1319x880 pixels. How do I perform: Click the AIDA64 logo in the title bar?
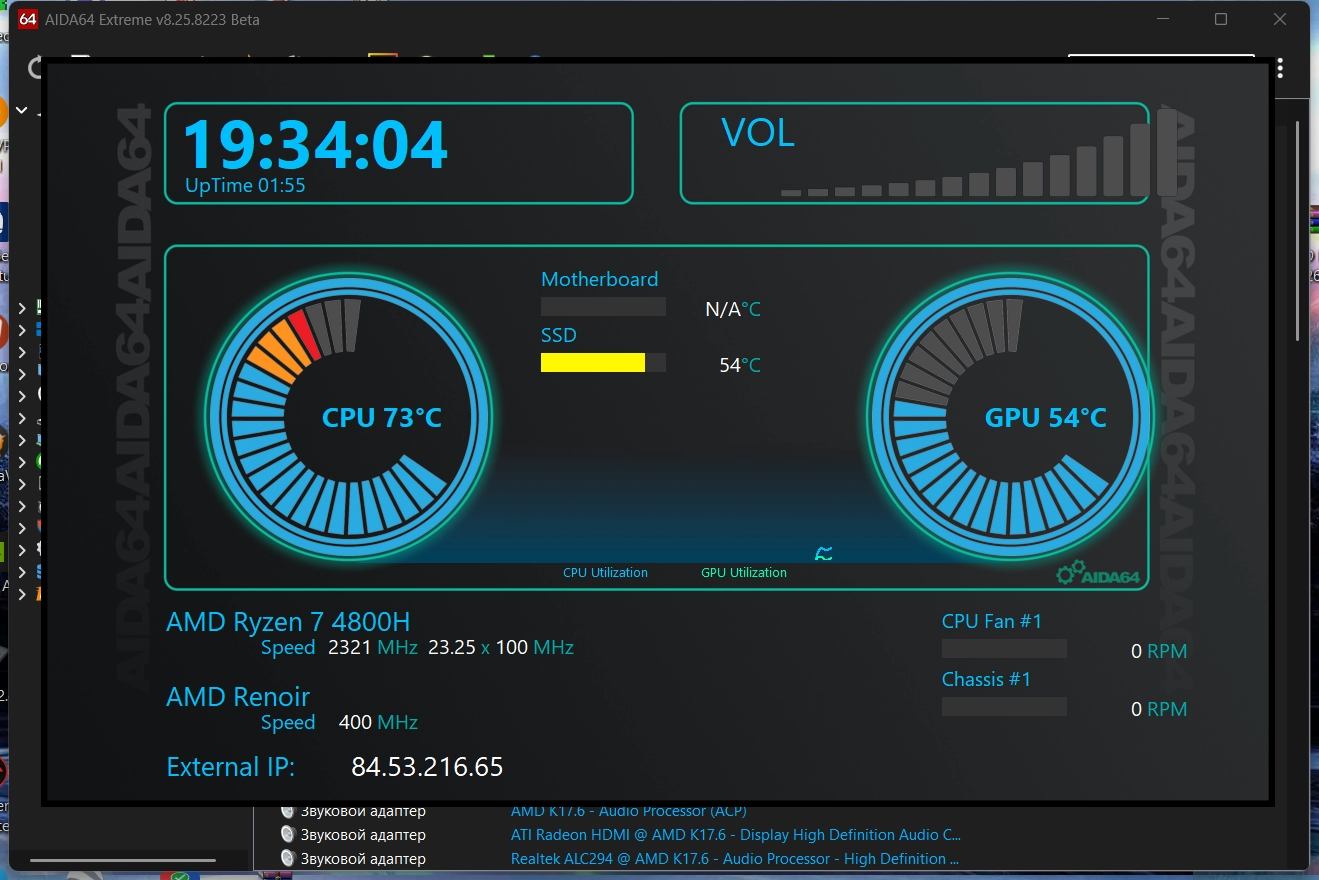tap(29, 19)
